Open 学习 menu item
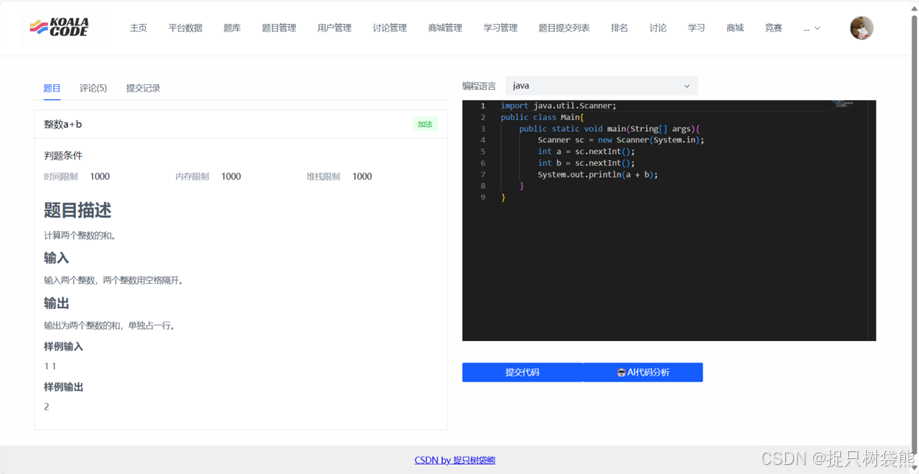 (696, 28)
